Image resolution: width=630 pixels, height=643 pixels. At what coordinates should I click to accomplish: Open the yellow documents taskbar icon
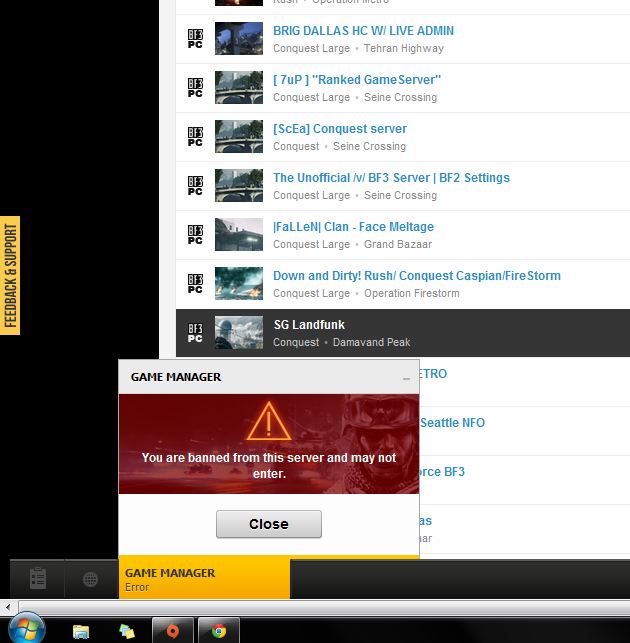127,631
